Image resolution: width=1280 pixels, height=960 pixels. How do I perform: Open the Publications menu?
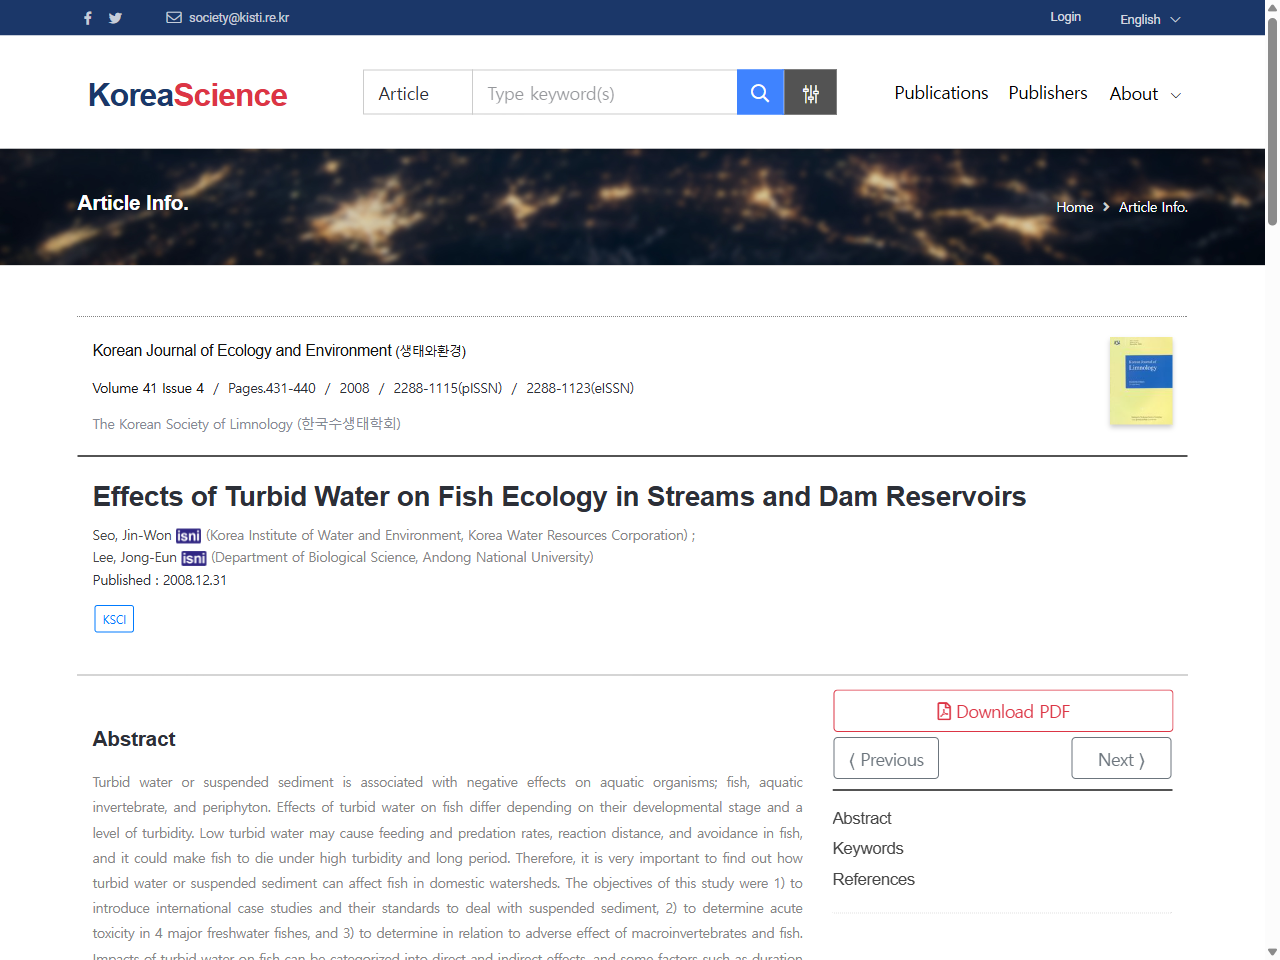[940, 92]
